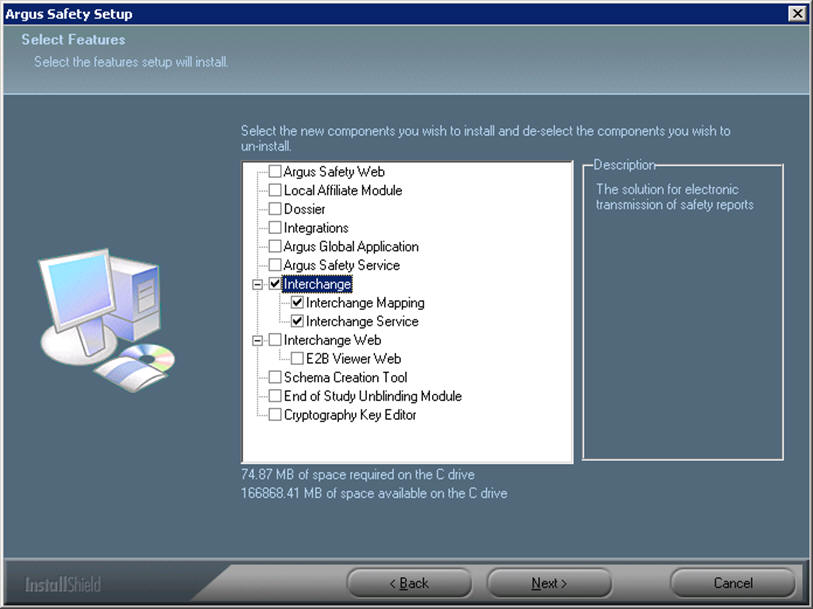Image resolution: width=813 pixels, height=609 pixels.
Task: Enable the Local Affiliate Module checkbox
Action: pos(275,190)
